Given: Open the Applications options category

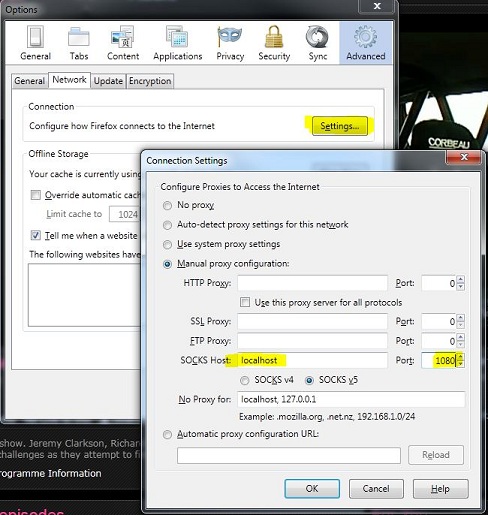Looking at the screenshot, I should click(x=178, y=43).
